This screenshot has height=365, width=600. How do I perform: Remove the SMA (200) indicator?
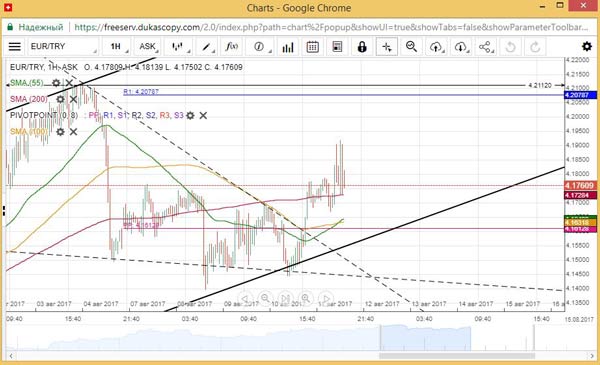tap(73, 99)
